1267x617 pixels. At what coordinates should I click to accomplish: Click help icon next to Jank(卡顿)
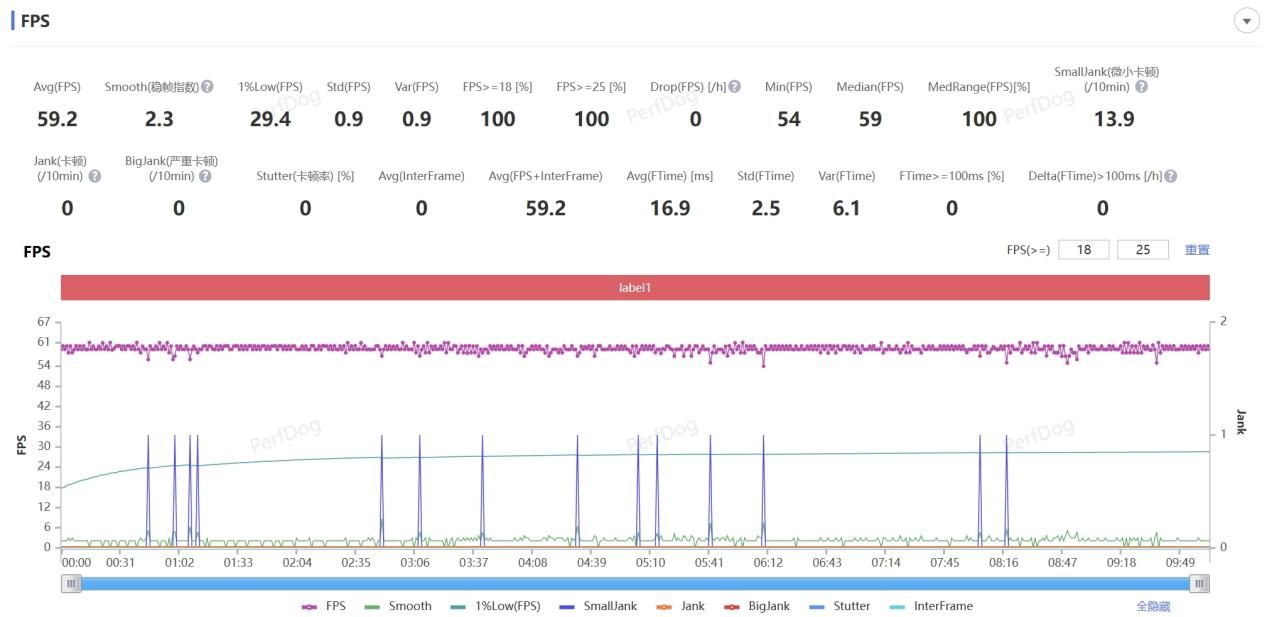(x=95, y=176)
